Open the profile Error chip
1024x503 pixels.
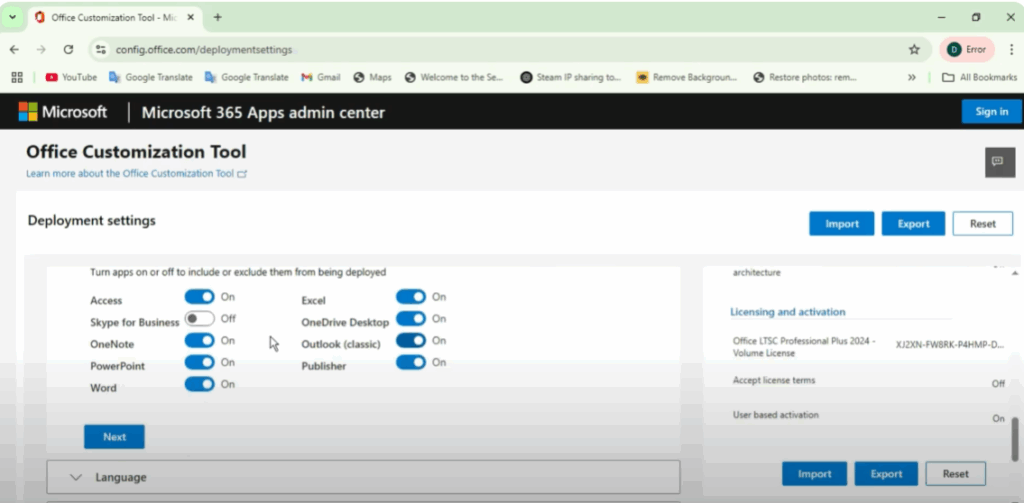(x=967, y=50)
